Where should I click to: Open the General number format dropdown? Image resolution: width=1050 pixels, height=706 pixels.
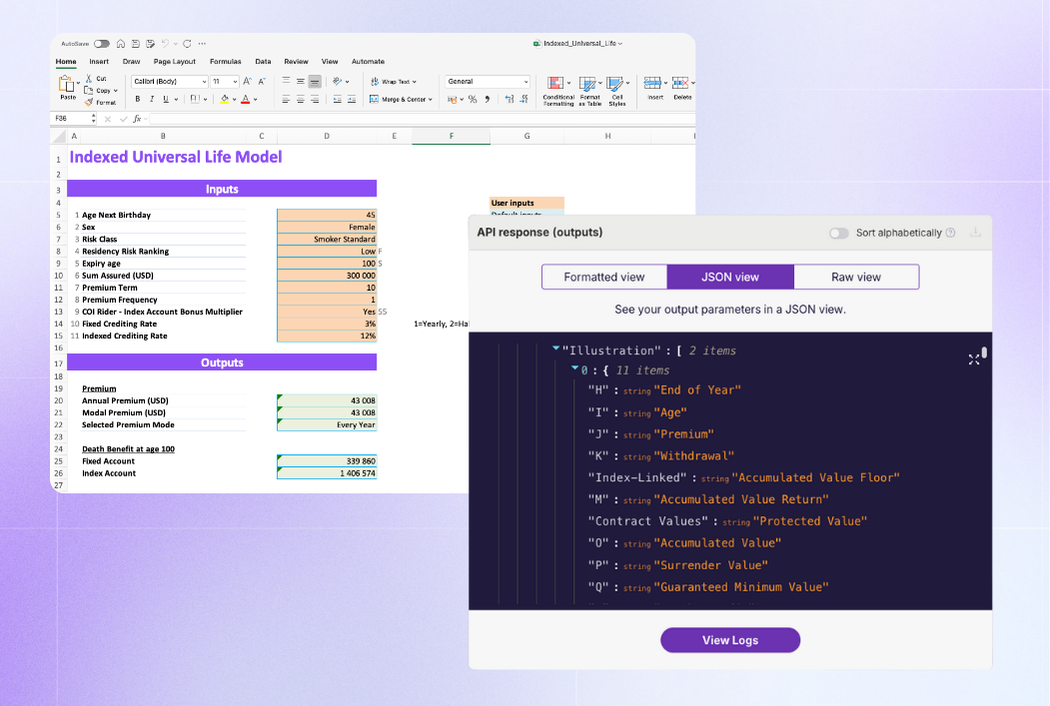(487, 82)
